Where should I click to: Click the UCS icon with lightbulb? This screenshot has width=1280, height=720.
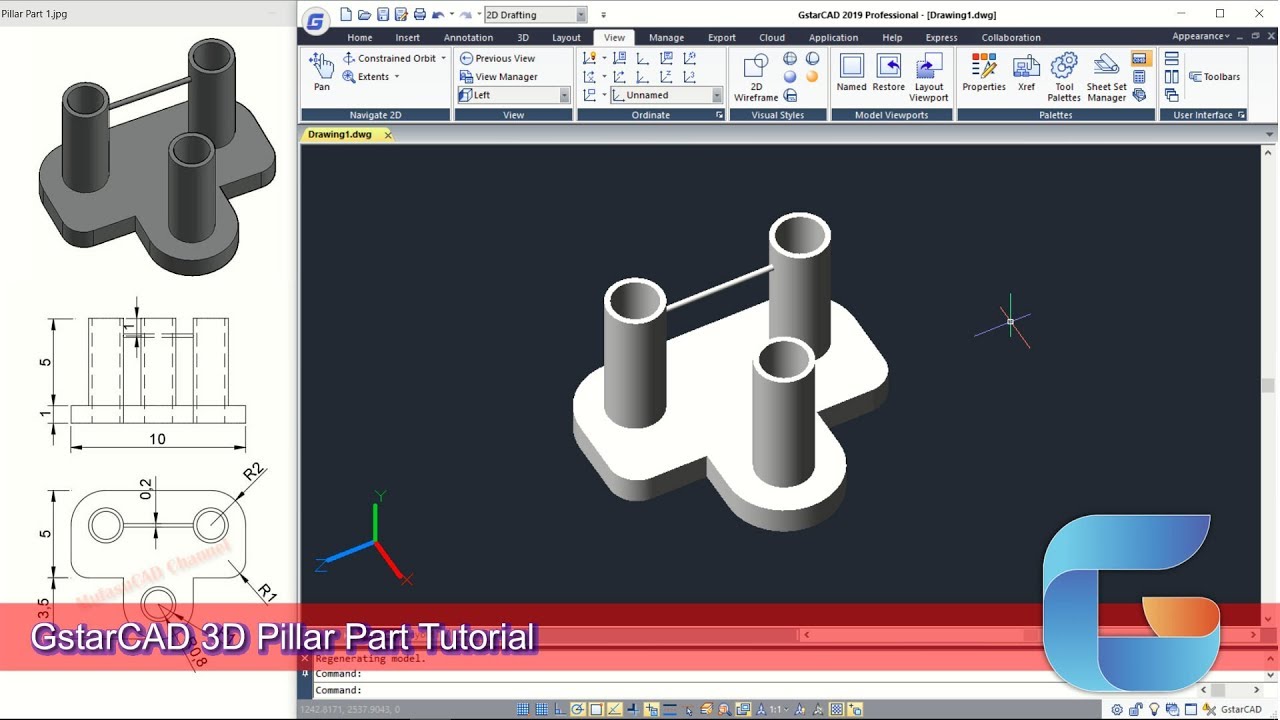click(590, 58)
